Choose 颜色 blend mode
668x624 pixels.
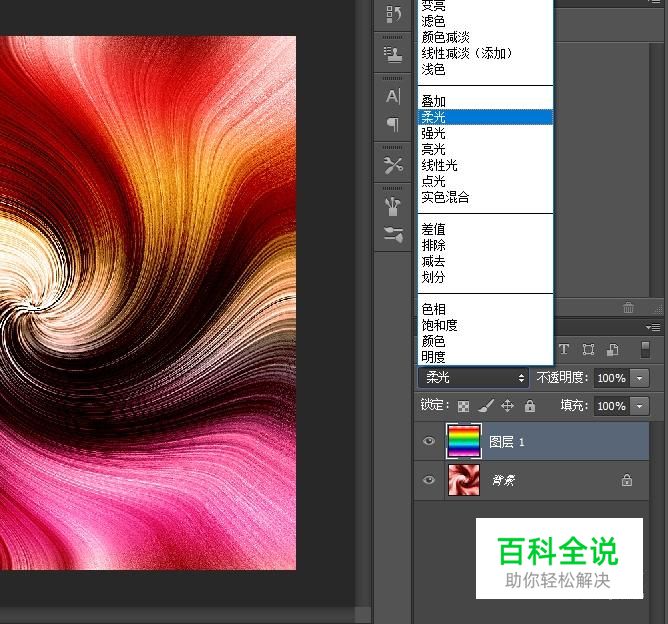(485, 341)
